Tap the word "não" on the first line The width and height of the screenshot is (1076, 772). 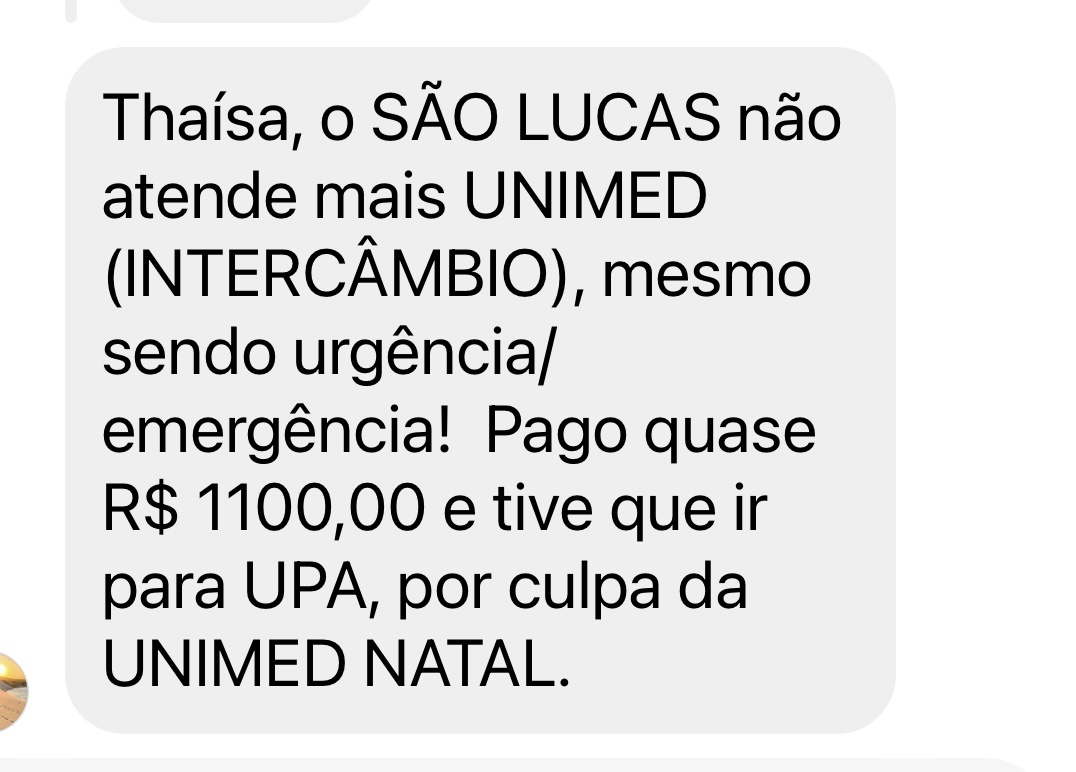click(x=789, y=118)
